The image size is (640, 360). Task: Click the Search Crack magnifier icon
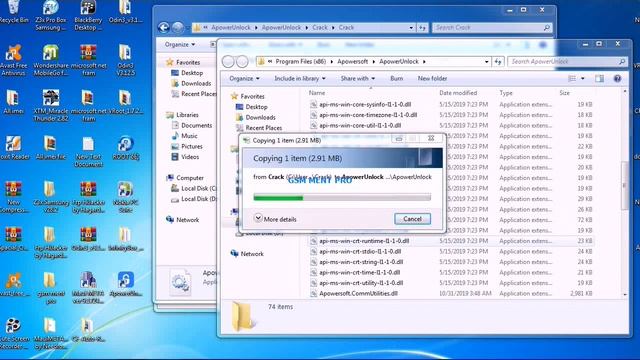[x=547, y=27]
